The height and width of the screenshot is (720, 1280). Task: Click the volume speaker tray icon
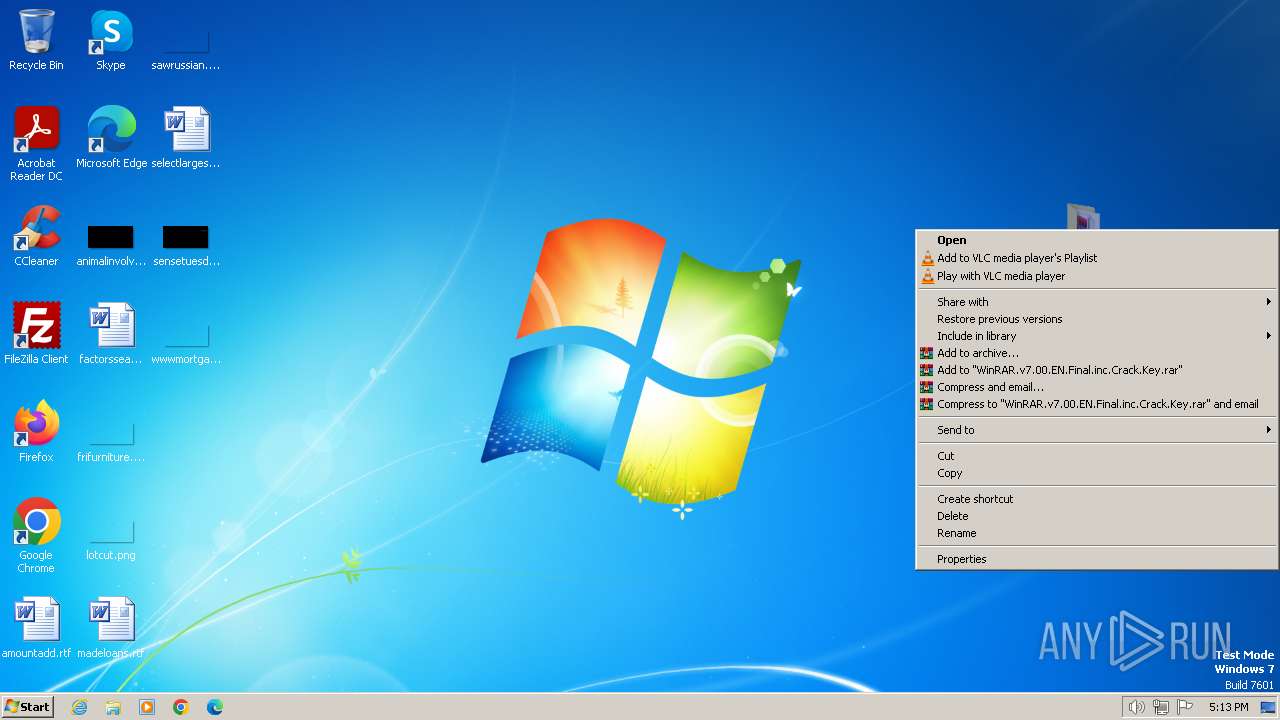click(x=1136, y=707)
